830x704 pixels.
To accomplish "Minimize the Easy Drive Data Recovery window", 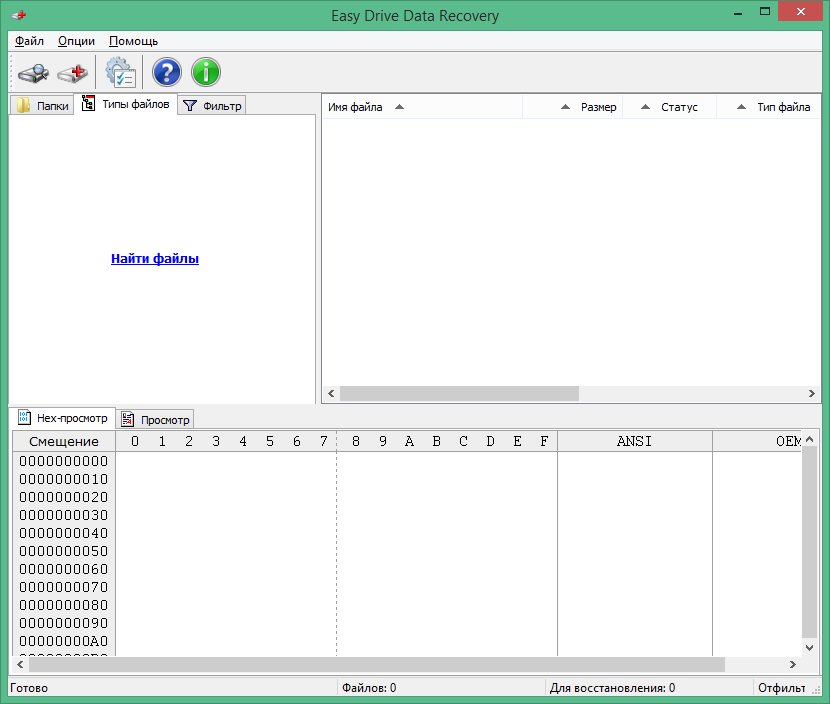I will pyautogui.click(x=738, y=12).
